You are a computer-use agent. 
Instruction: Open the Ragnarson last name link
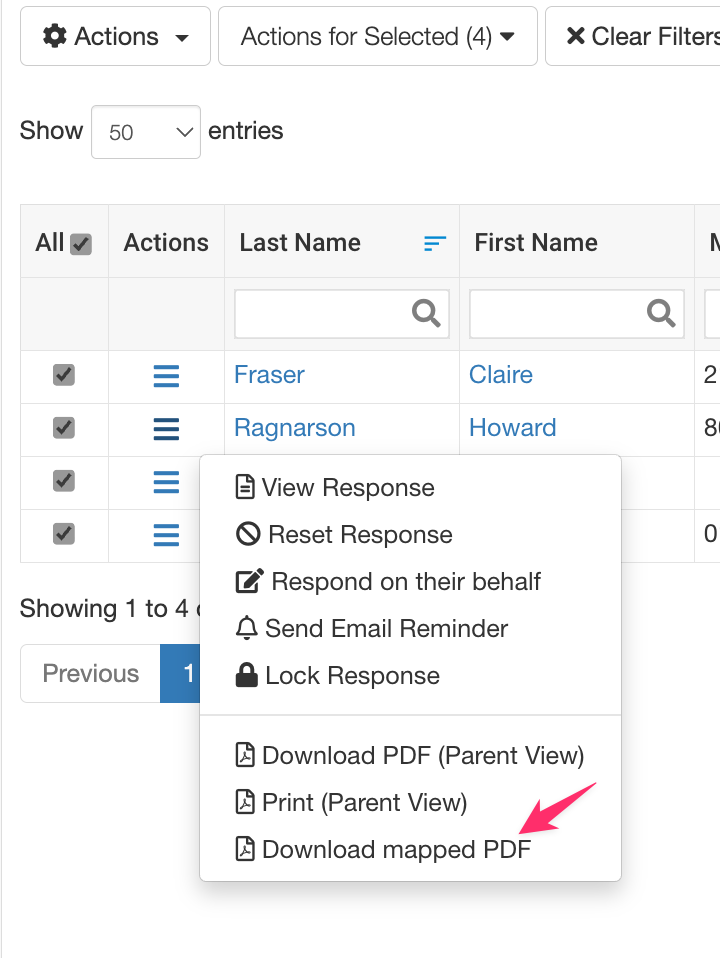(295, 428)
